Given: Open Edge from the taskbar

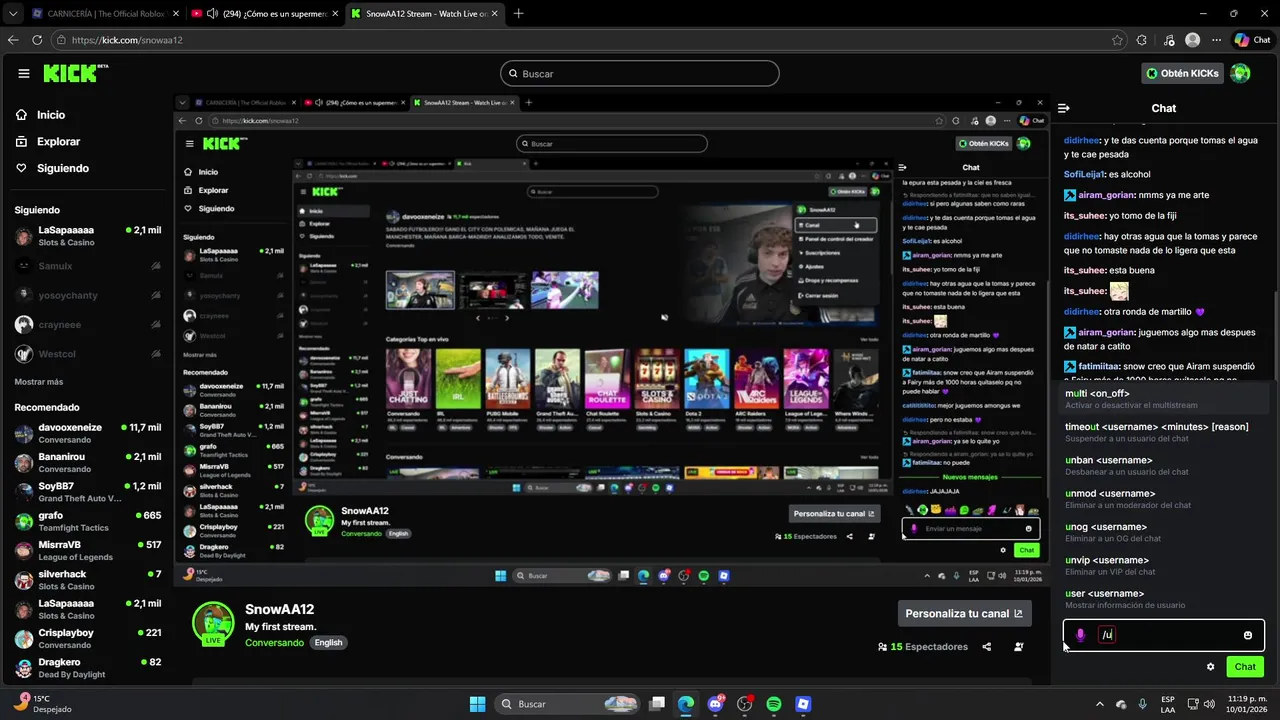Looking at the screenshot, I should (x=685, y=704).
